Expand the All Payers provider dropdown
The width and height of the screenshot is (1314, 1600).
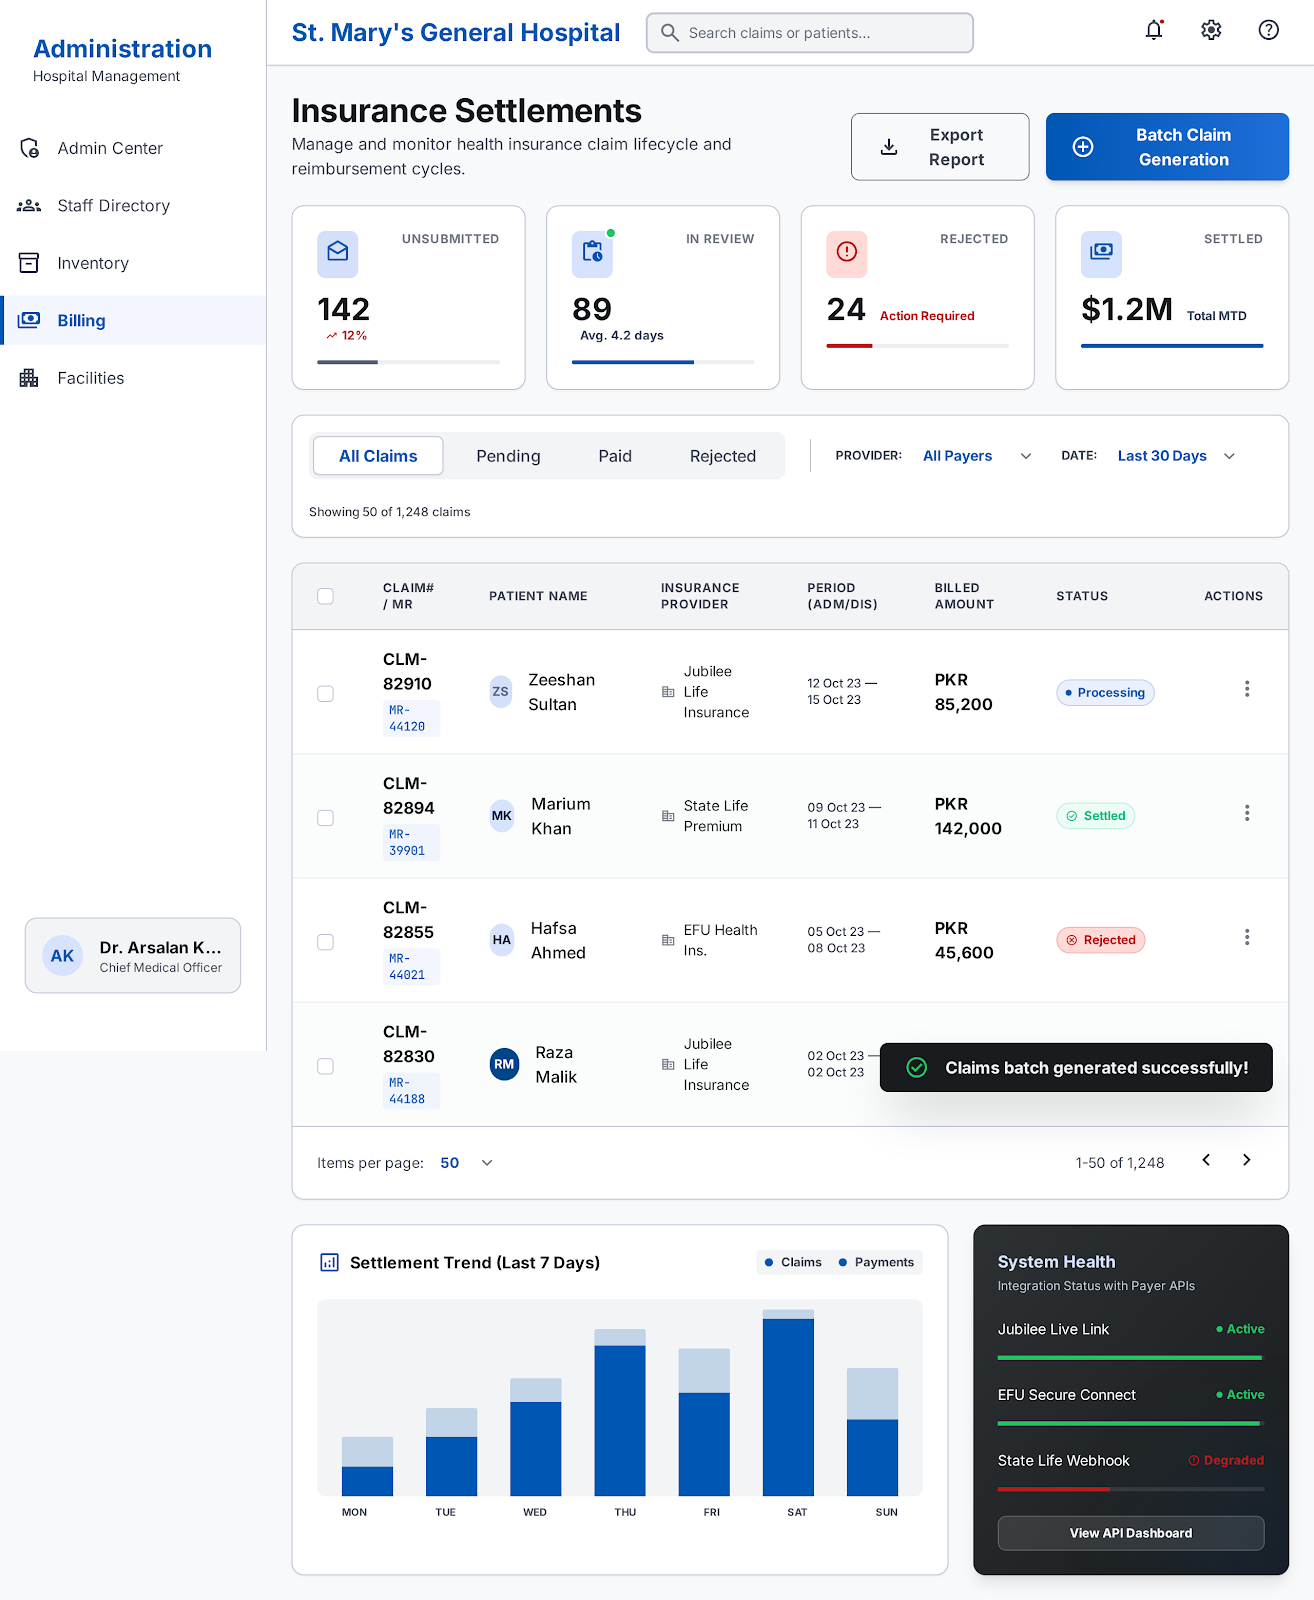[977, 456]
